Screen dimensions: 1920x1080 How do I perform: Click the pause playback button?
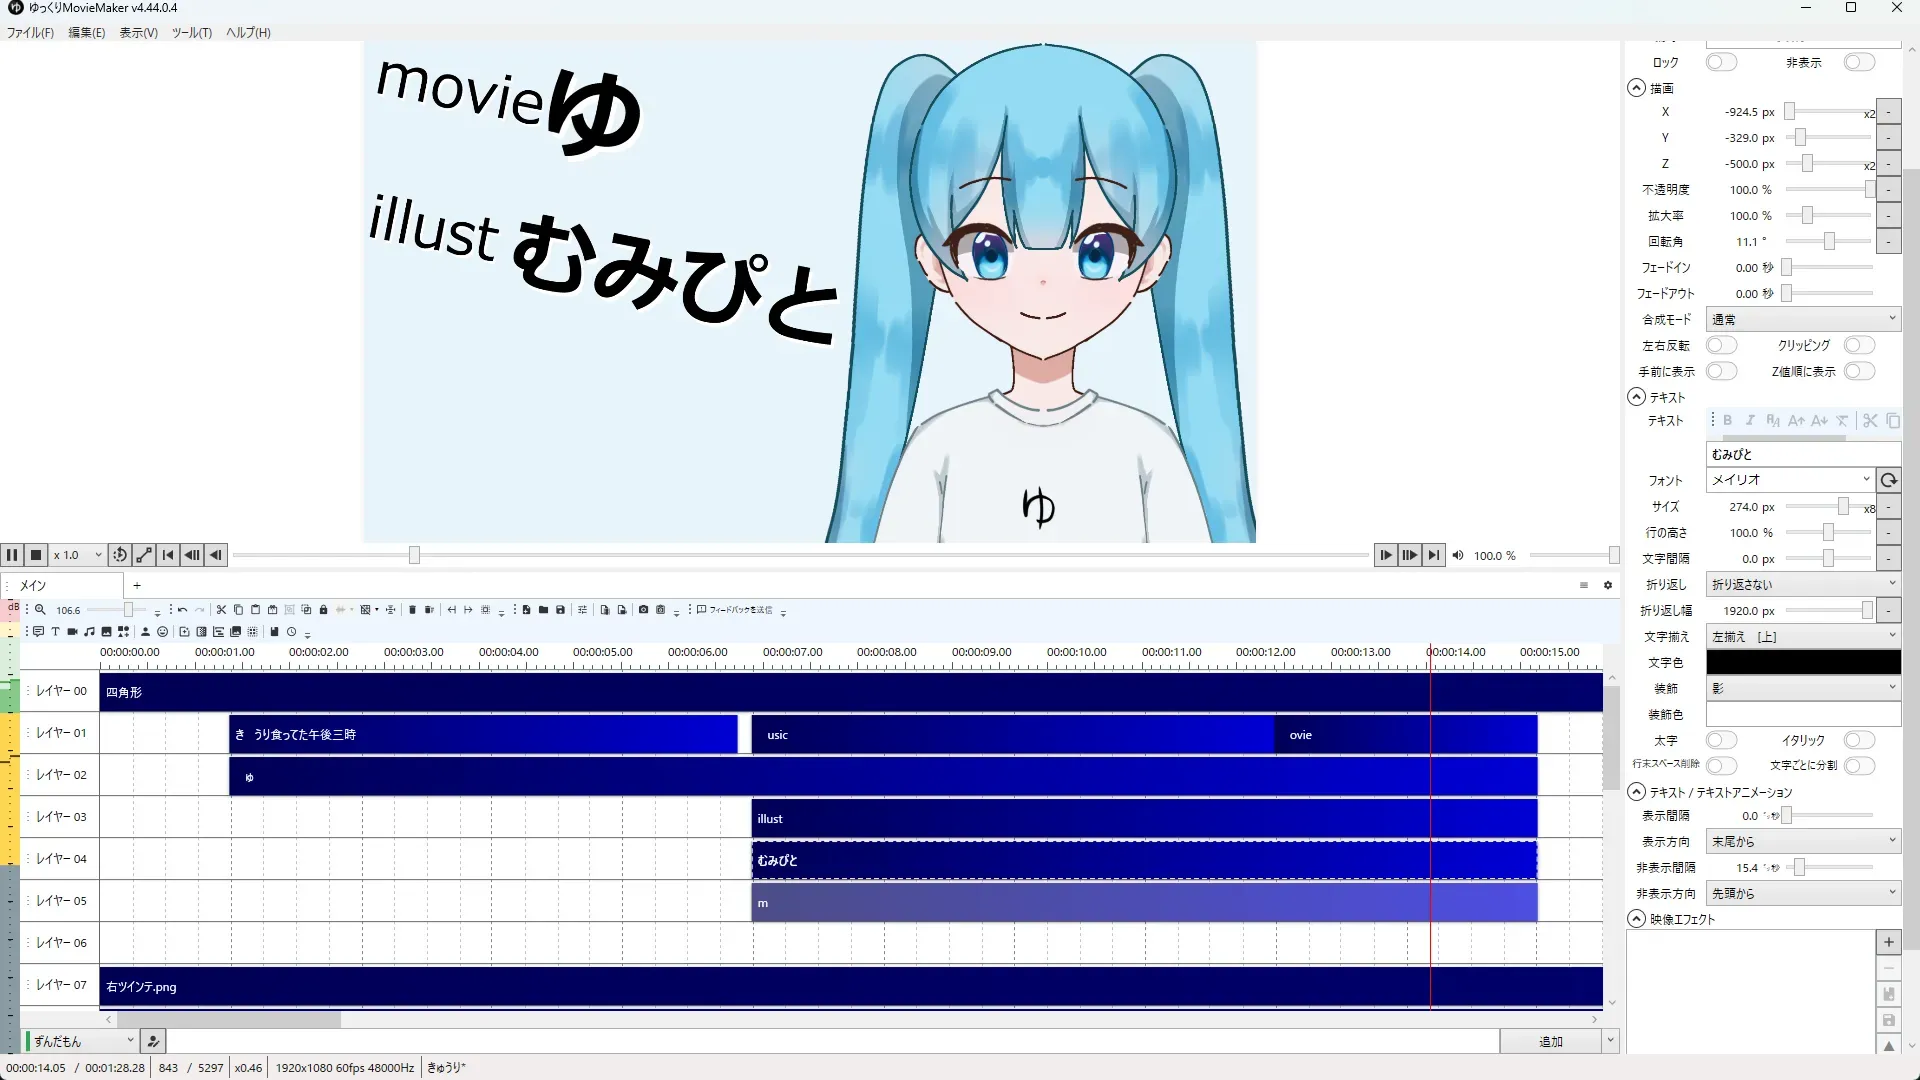pos(12,555)
